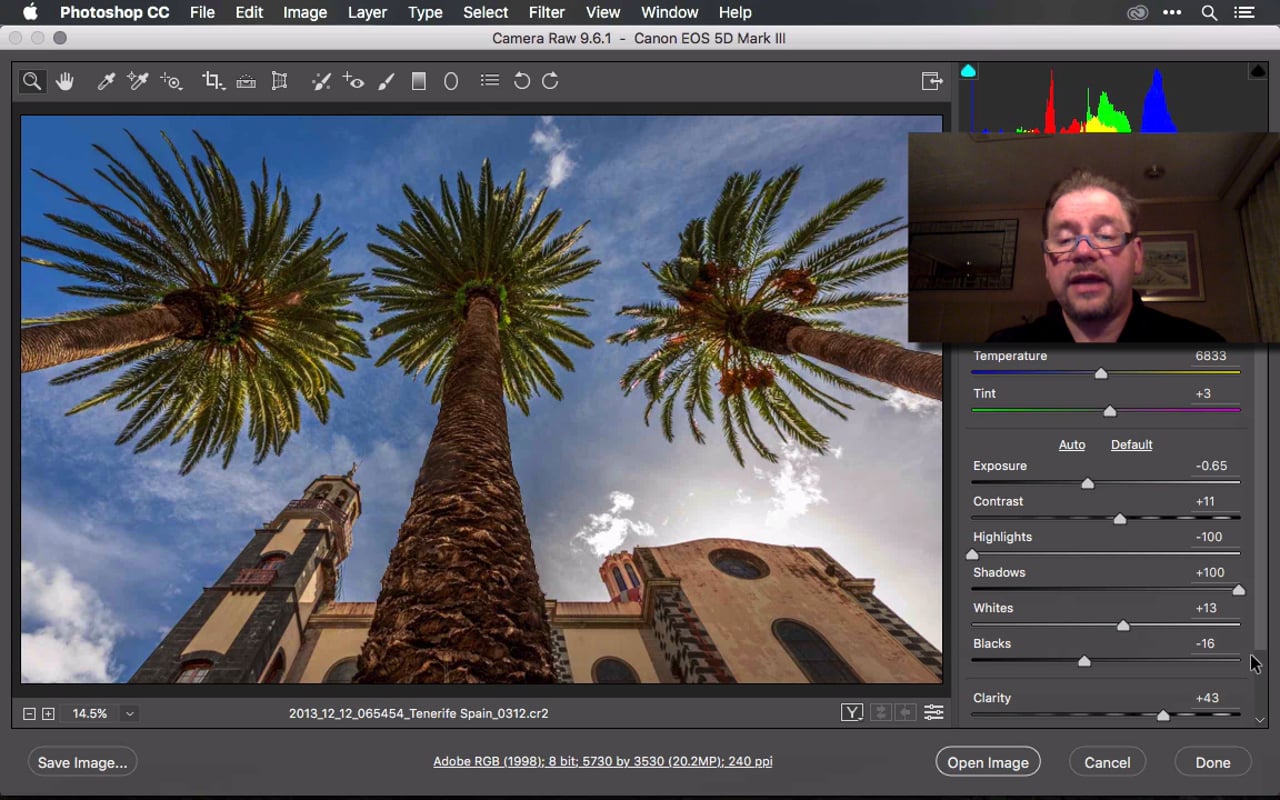Select the Crop tool
Image resolution: width=1280 pixels, height=800 pixels.
[212, 81]
